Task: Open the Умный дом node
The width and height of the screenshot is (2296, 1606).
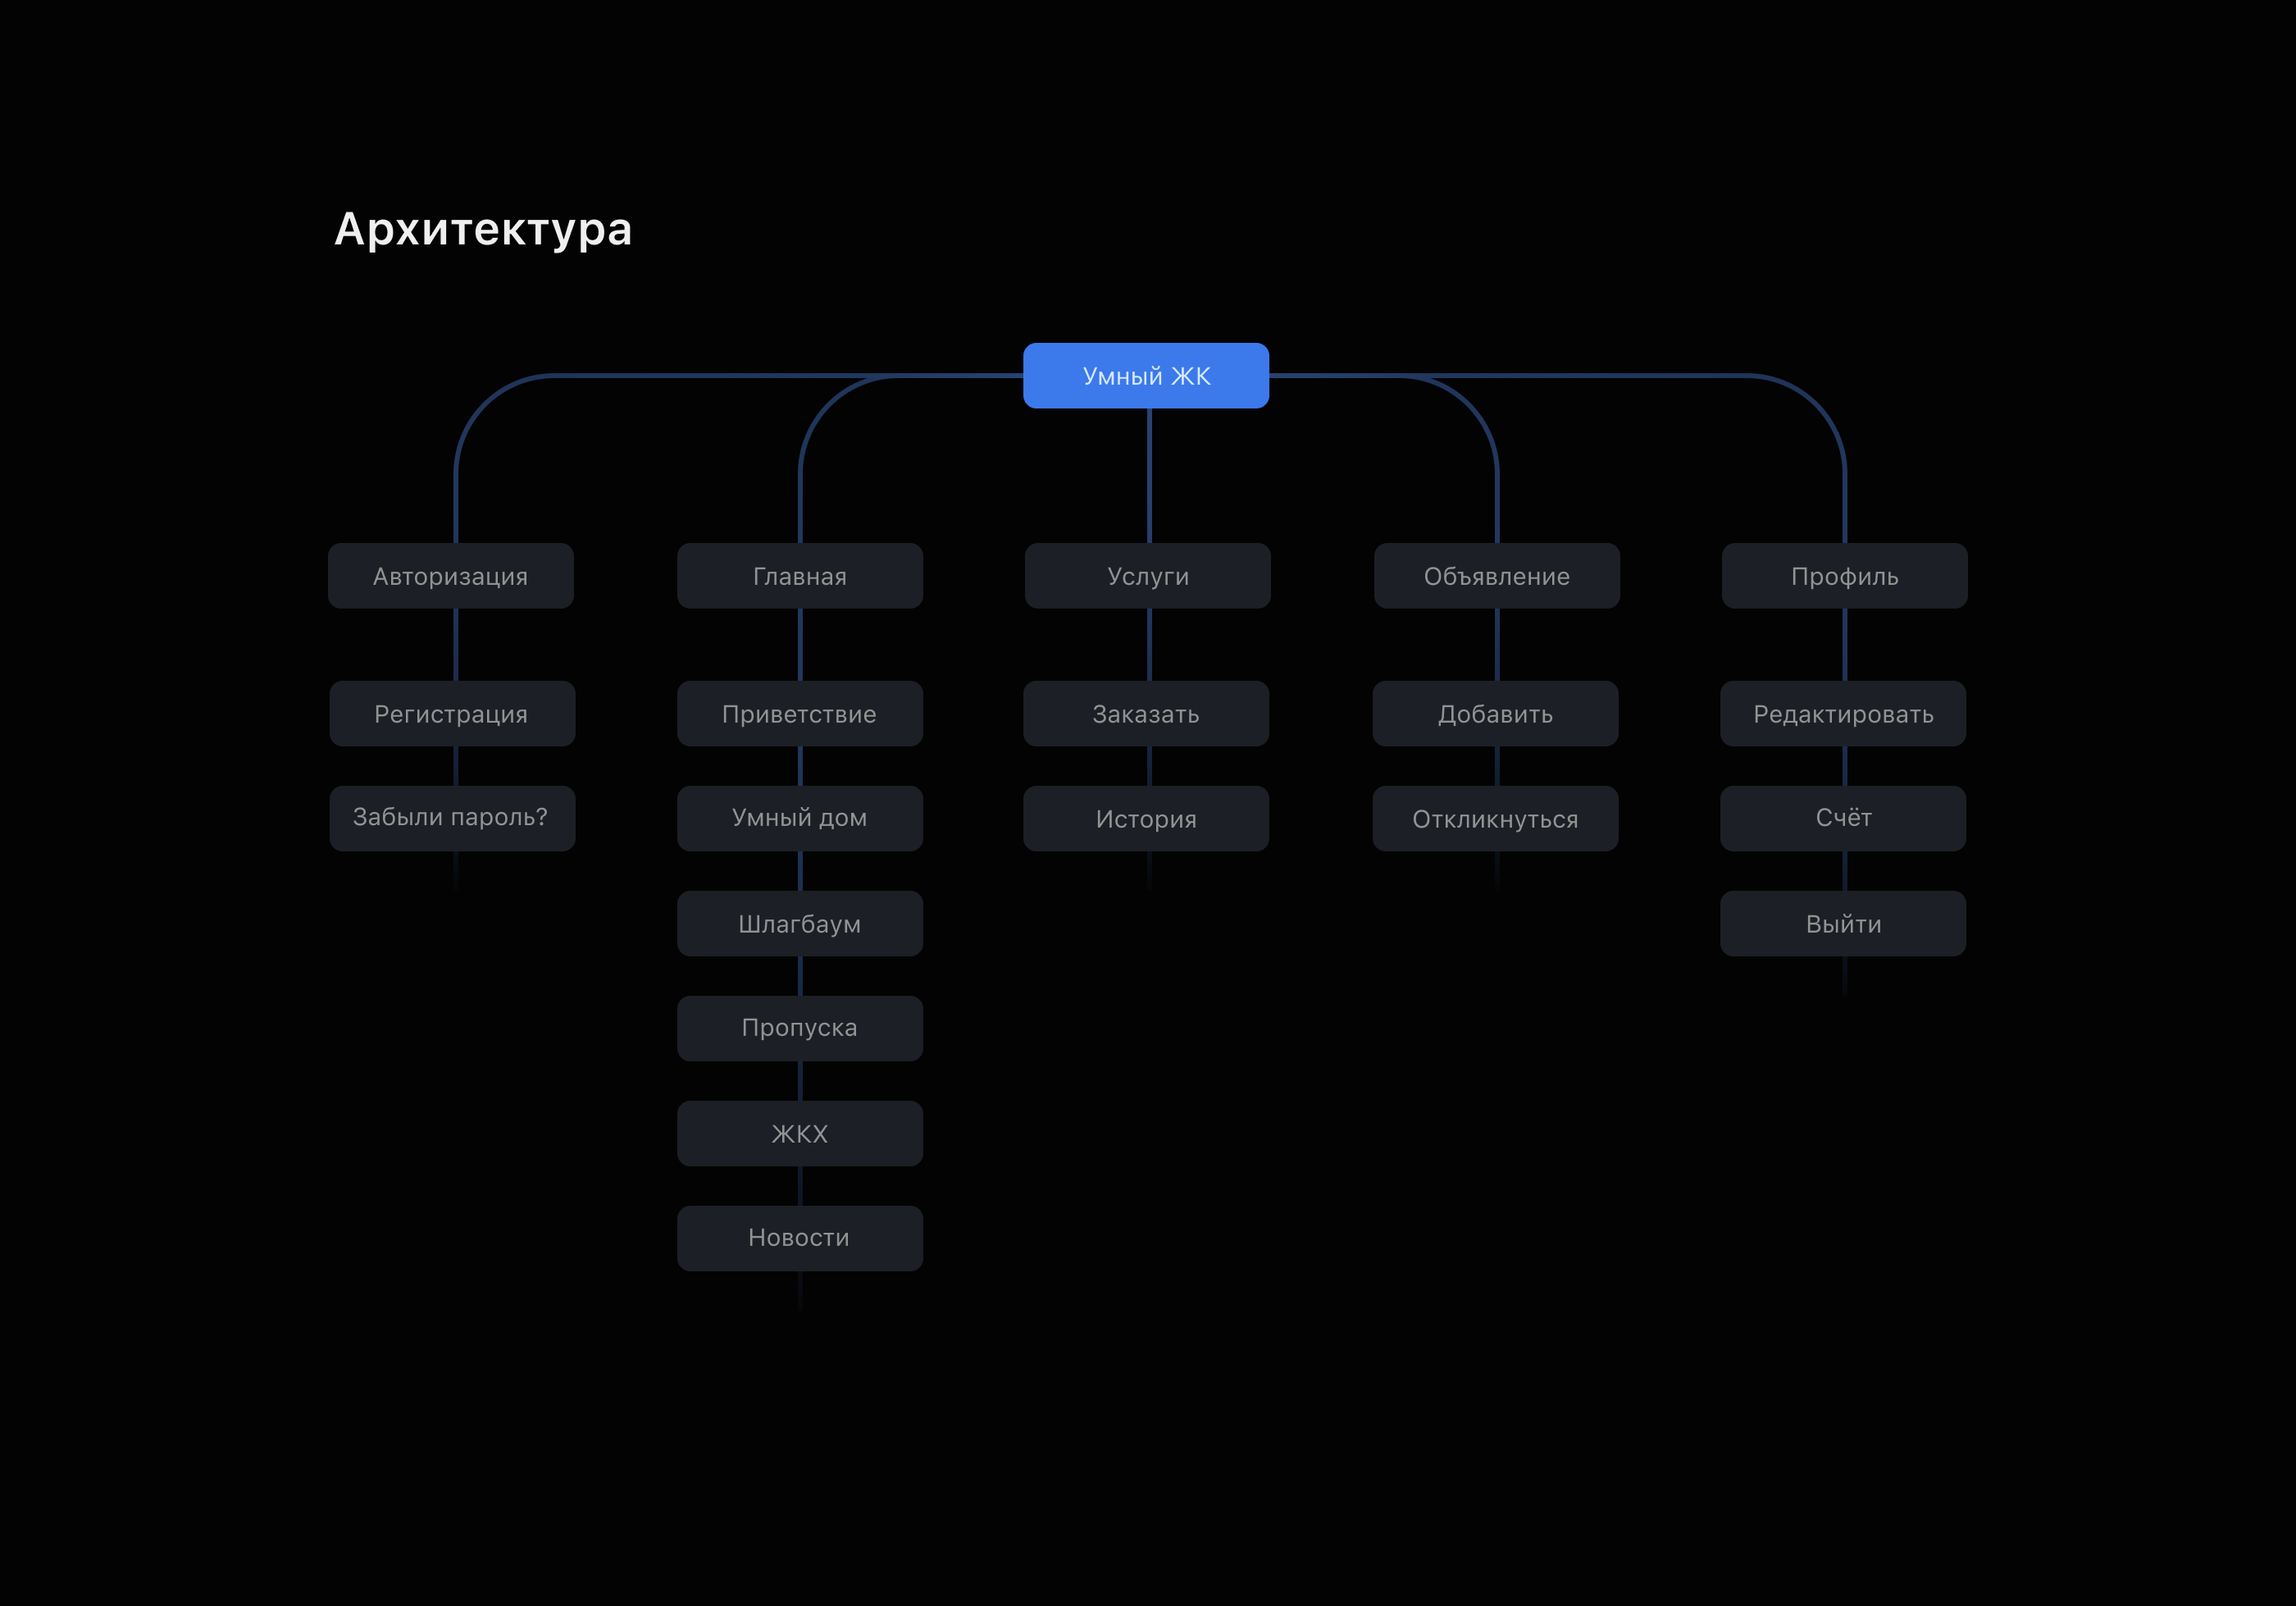Action: pyautogui.click(x=799, y=818)
